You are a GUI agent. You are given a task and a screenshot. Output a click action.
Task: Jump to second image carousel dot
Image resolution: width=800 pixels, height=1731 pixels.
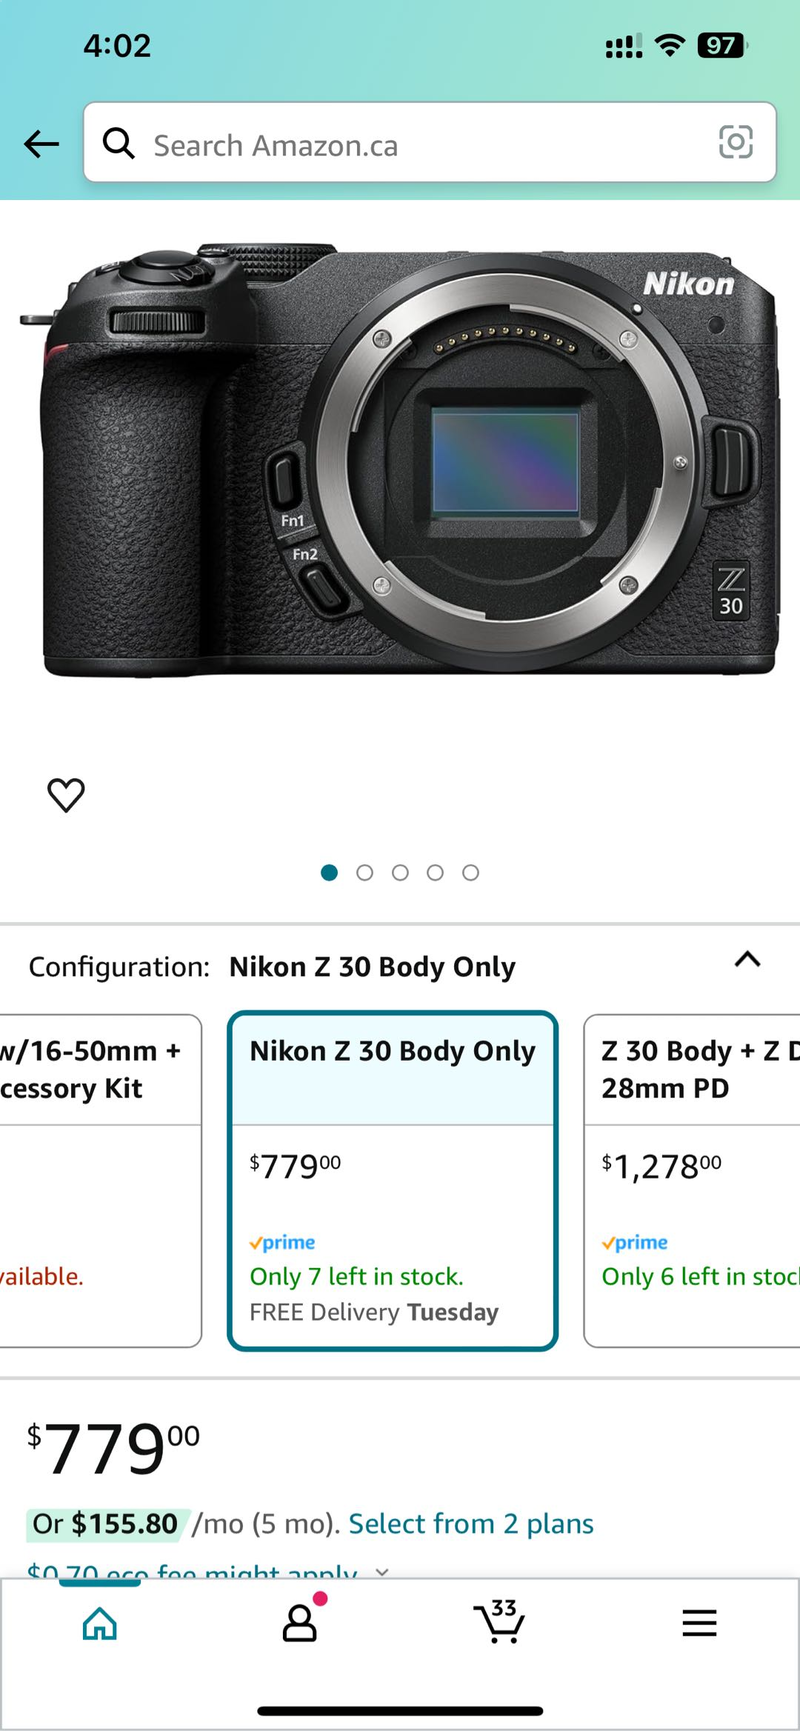365,873
